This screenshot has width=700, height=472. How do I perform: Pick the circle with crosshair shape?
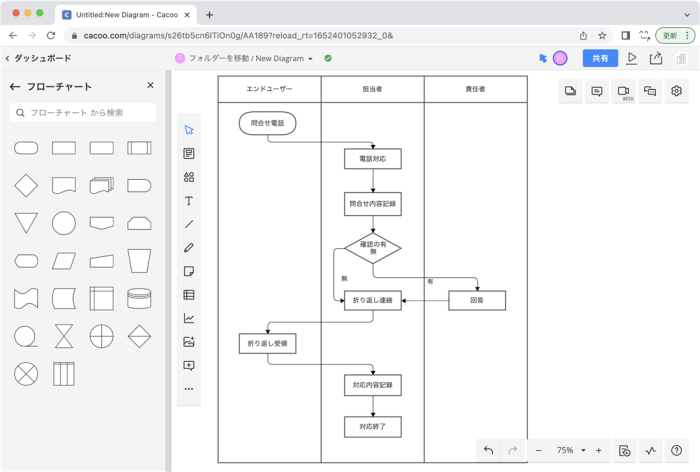(102, 336)
